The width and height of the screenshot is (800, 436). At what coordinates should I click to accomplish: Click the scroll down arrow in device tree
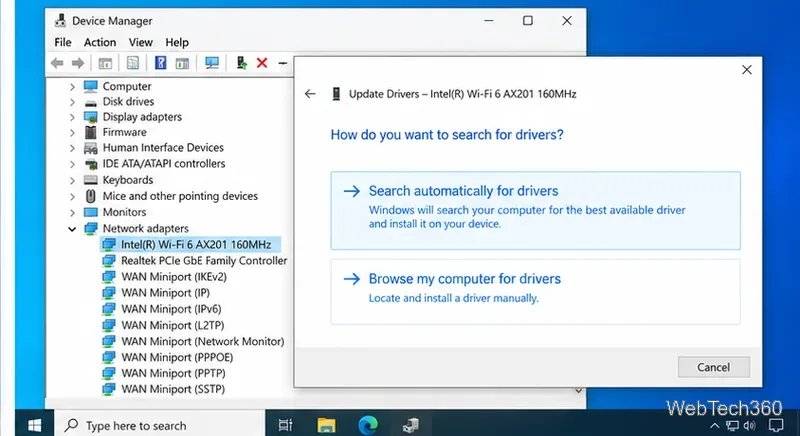579,391
